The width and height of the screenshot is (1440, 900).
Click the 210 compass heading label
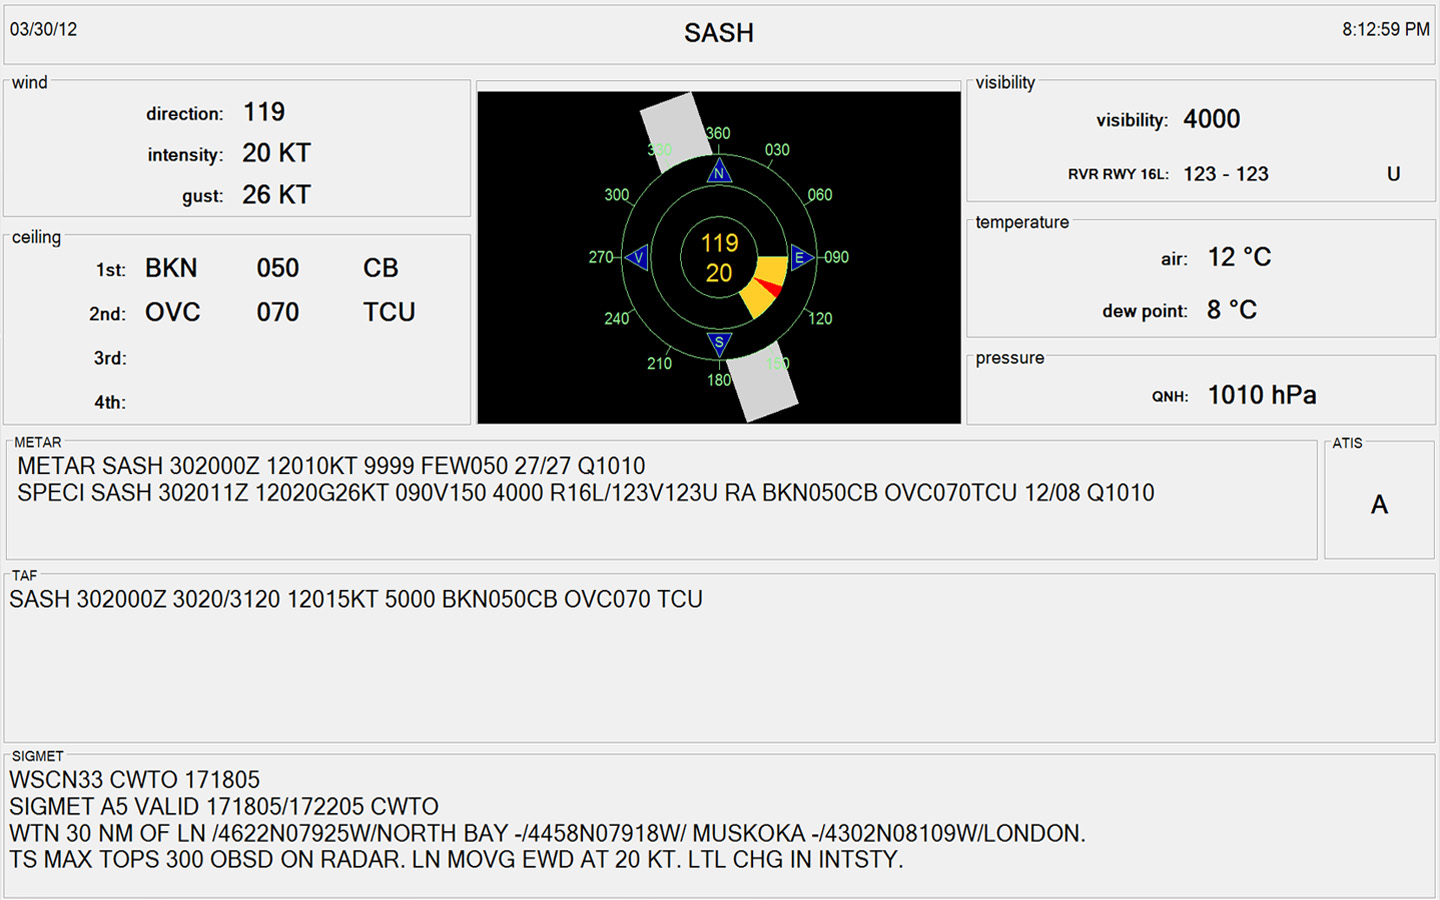[x=659, y=363]
